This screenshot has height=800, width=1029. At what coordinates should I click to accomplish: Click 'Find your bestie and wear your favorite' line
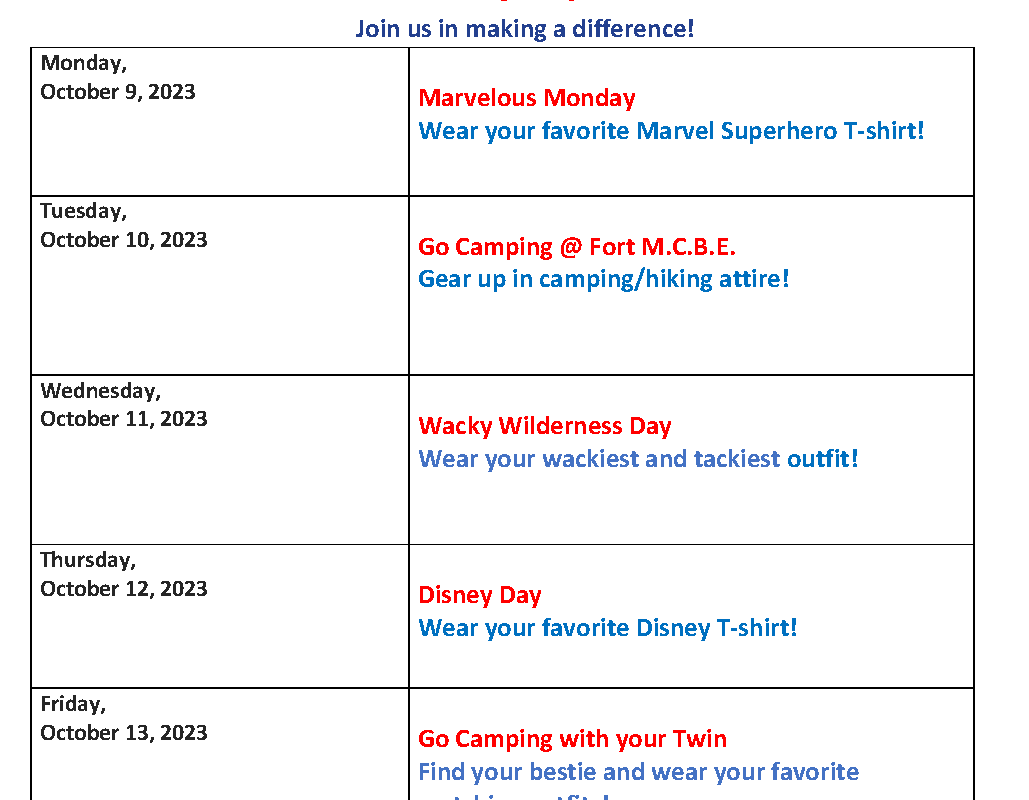coord(639,772)
